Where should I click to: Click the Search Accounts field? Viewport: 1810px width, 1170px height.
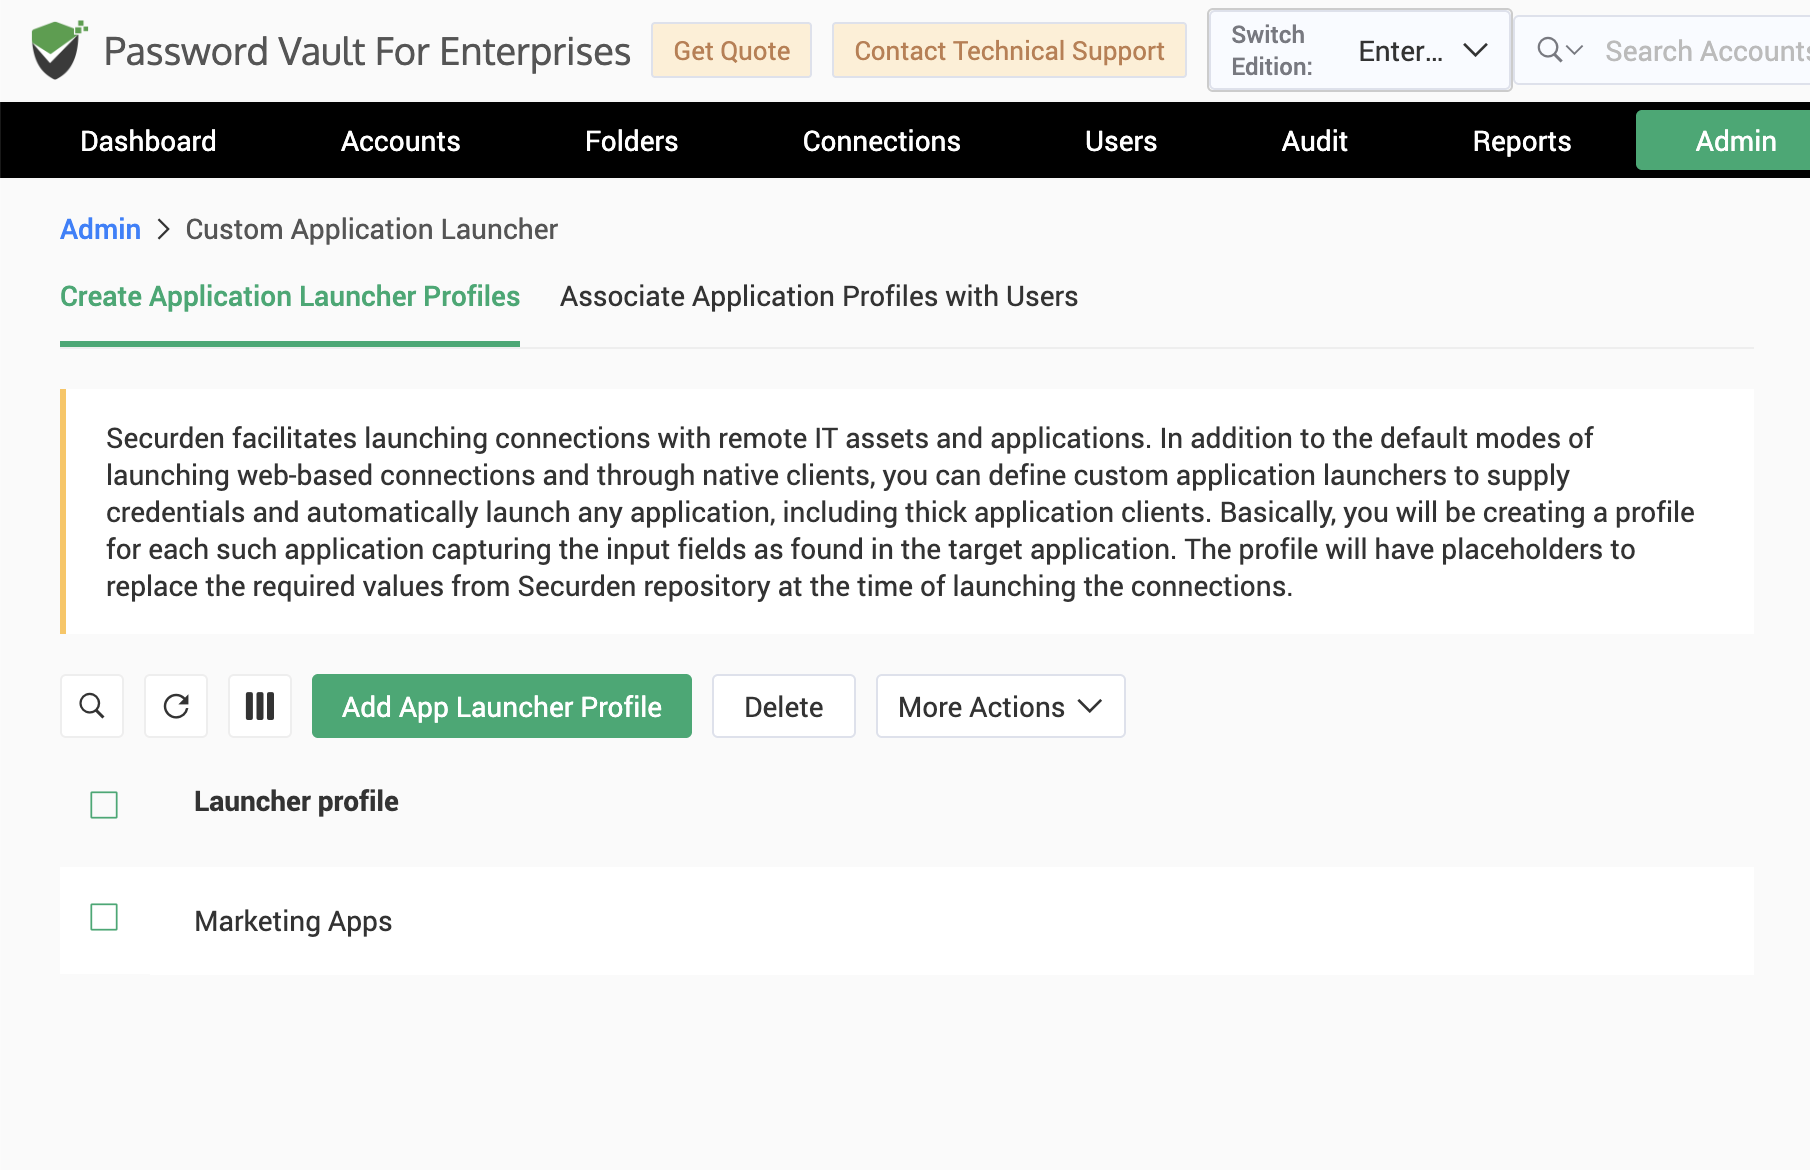pos(1706,50)
